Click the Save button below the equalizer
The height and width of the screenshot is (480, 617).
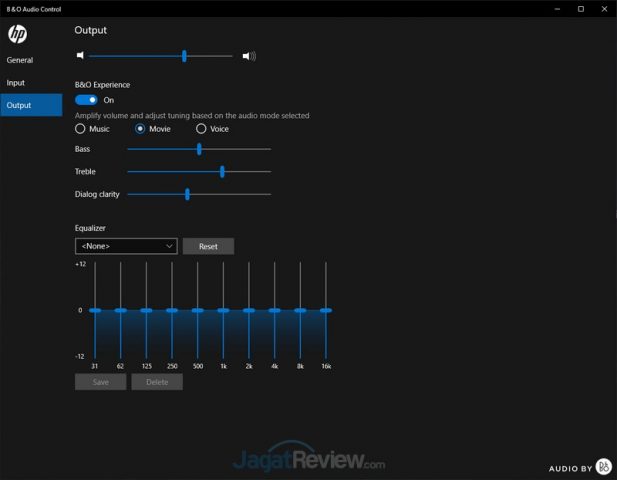(x=100, y=382)
